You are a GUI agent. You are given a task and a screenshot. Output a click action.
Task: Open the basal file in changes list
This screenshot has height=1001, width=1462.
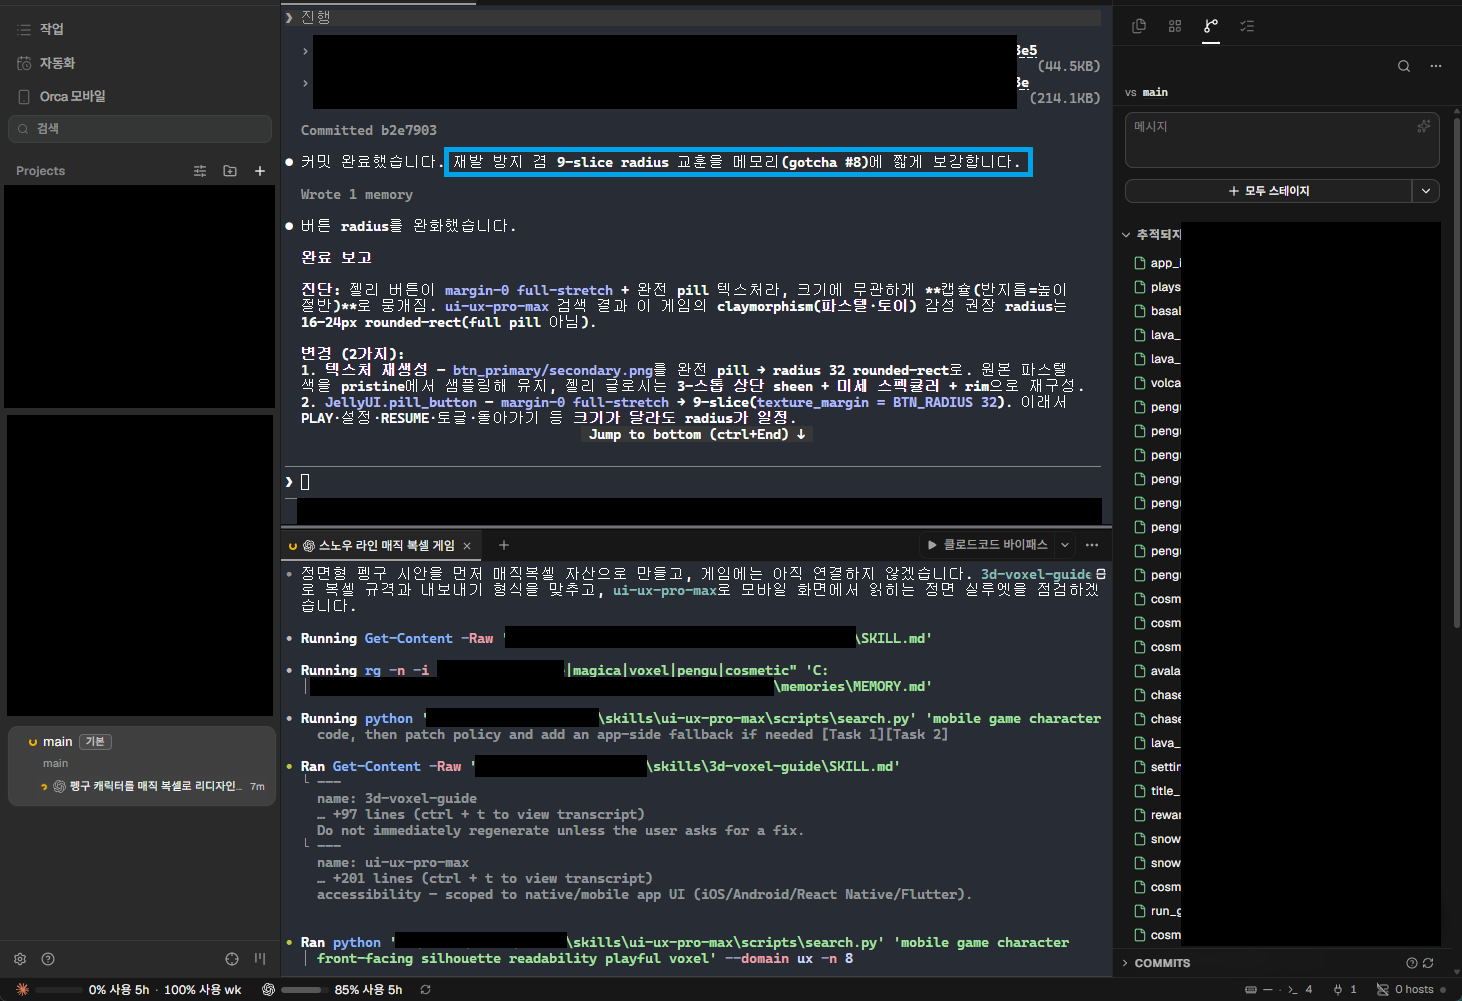(x=1166, y=311)
